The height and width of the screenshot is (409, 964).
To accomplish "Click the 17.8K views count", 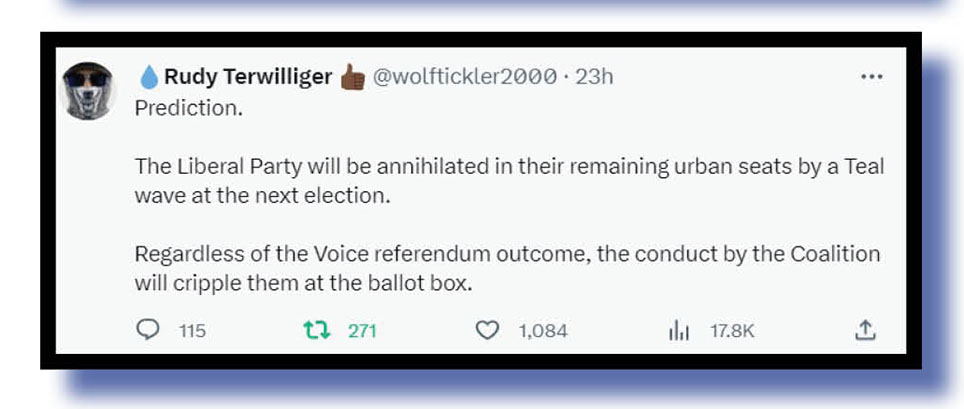I will point(732,331).
